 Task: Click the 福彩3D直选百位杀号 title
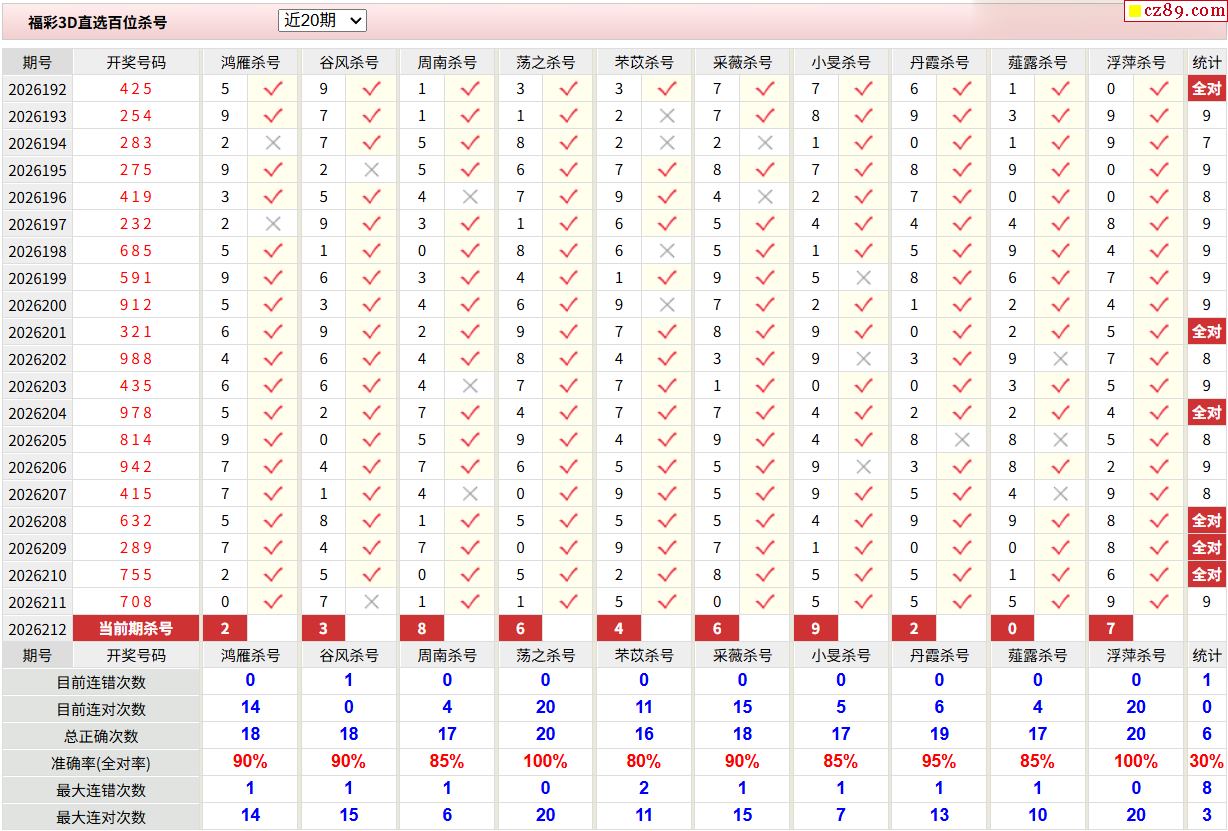click(98, 21)
